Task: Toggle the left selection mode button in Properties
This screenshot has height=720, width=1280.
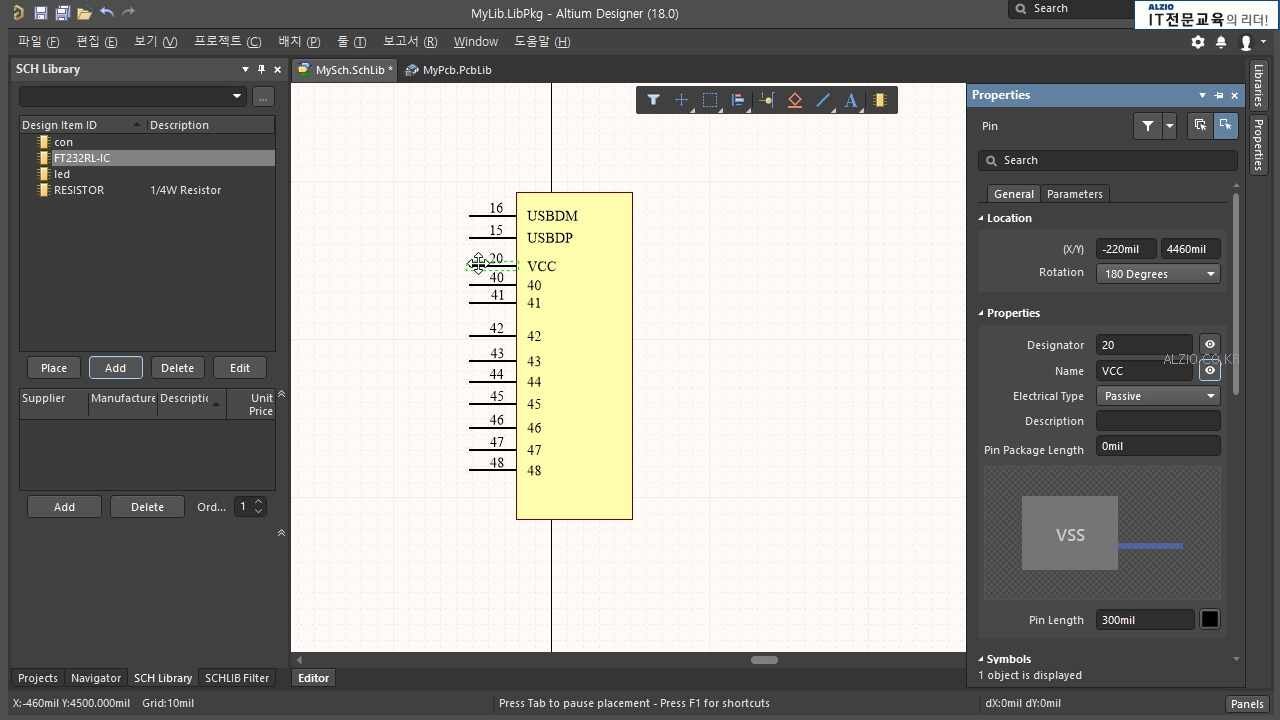Action: (x=1200, y=126)
